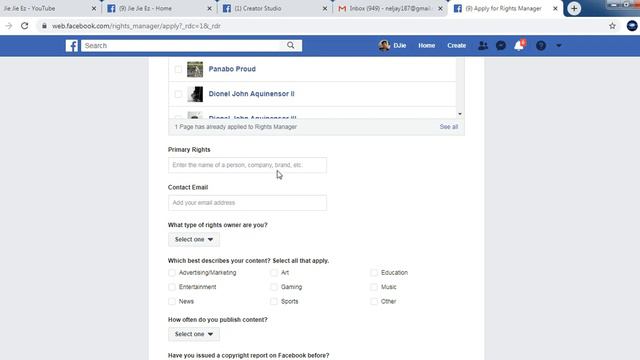
Task: Tick the Other checkbox
Action: tap(374, 301)
